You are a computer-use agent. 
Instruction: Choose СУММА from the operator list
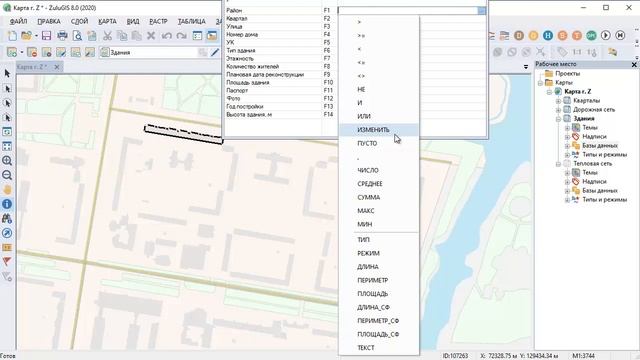[378, 197]
